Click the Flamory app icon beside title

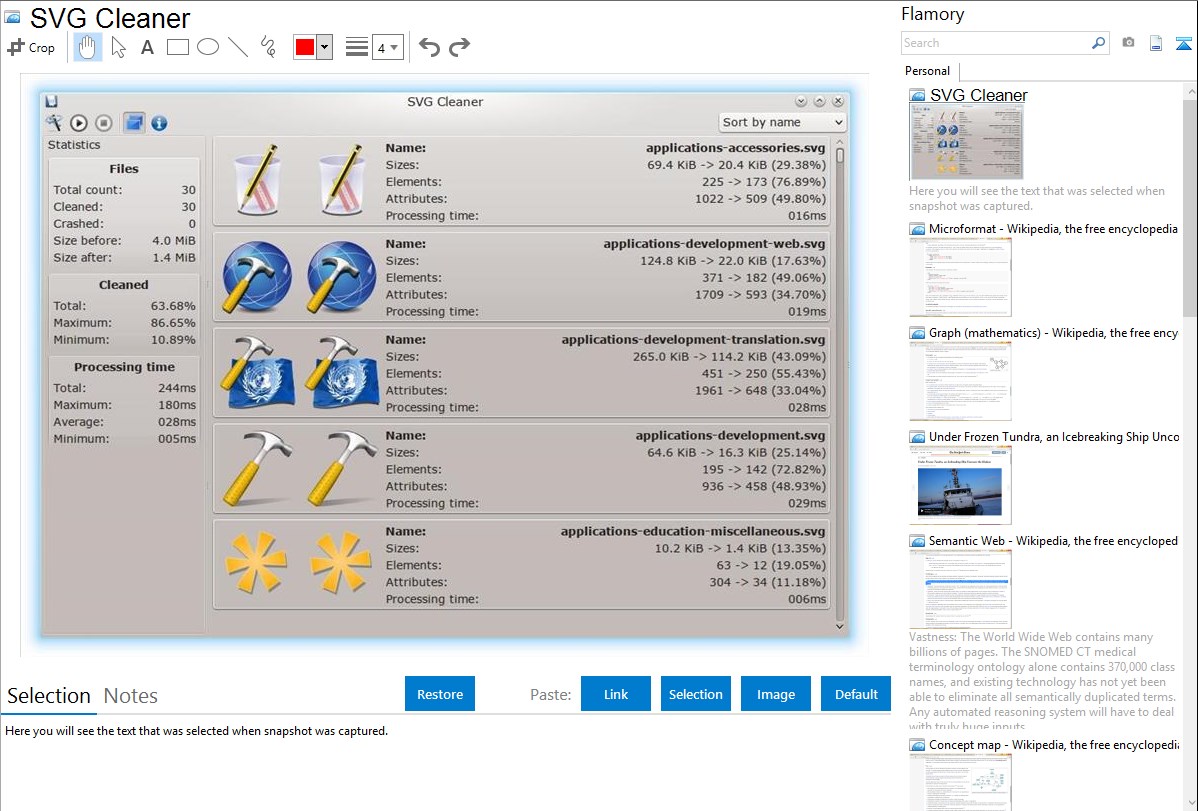(x=12, y=17)
